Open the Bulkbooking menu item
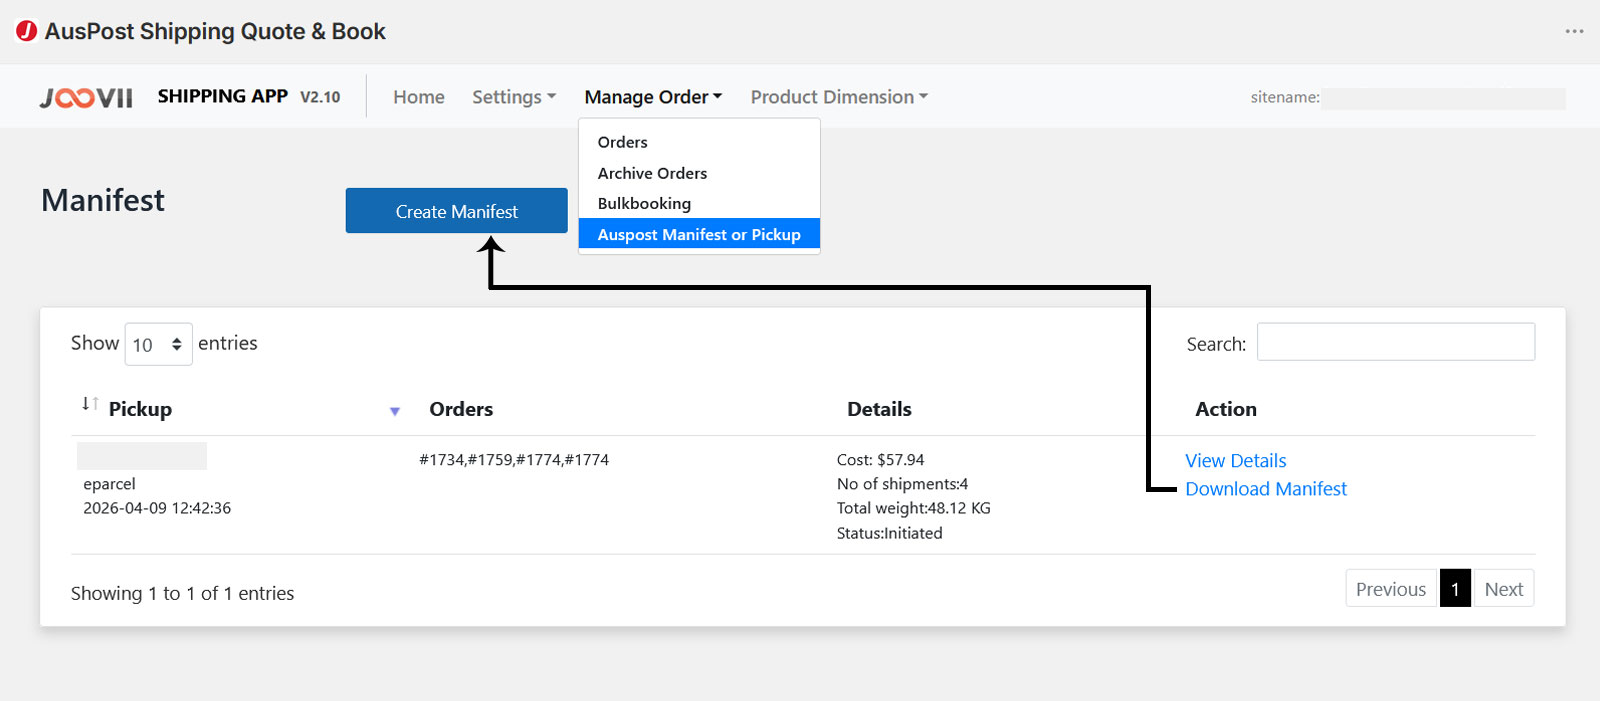This screenshot has width=1600, height=701. coord(644,203)
